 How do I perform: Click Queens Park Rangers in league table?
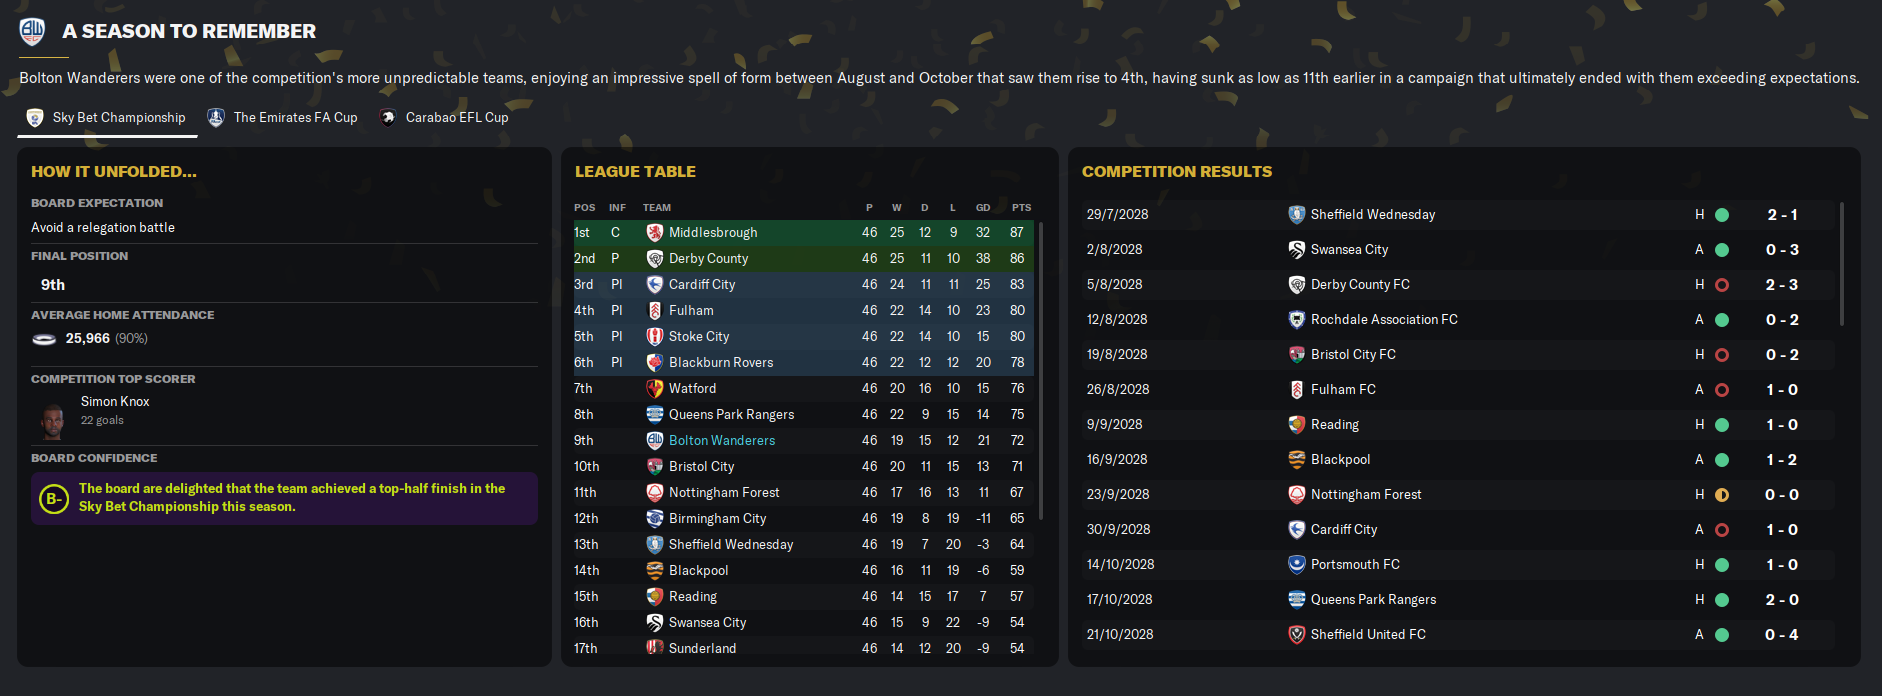(731, 414)
